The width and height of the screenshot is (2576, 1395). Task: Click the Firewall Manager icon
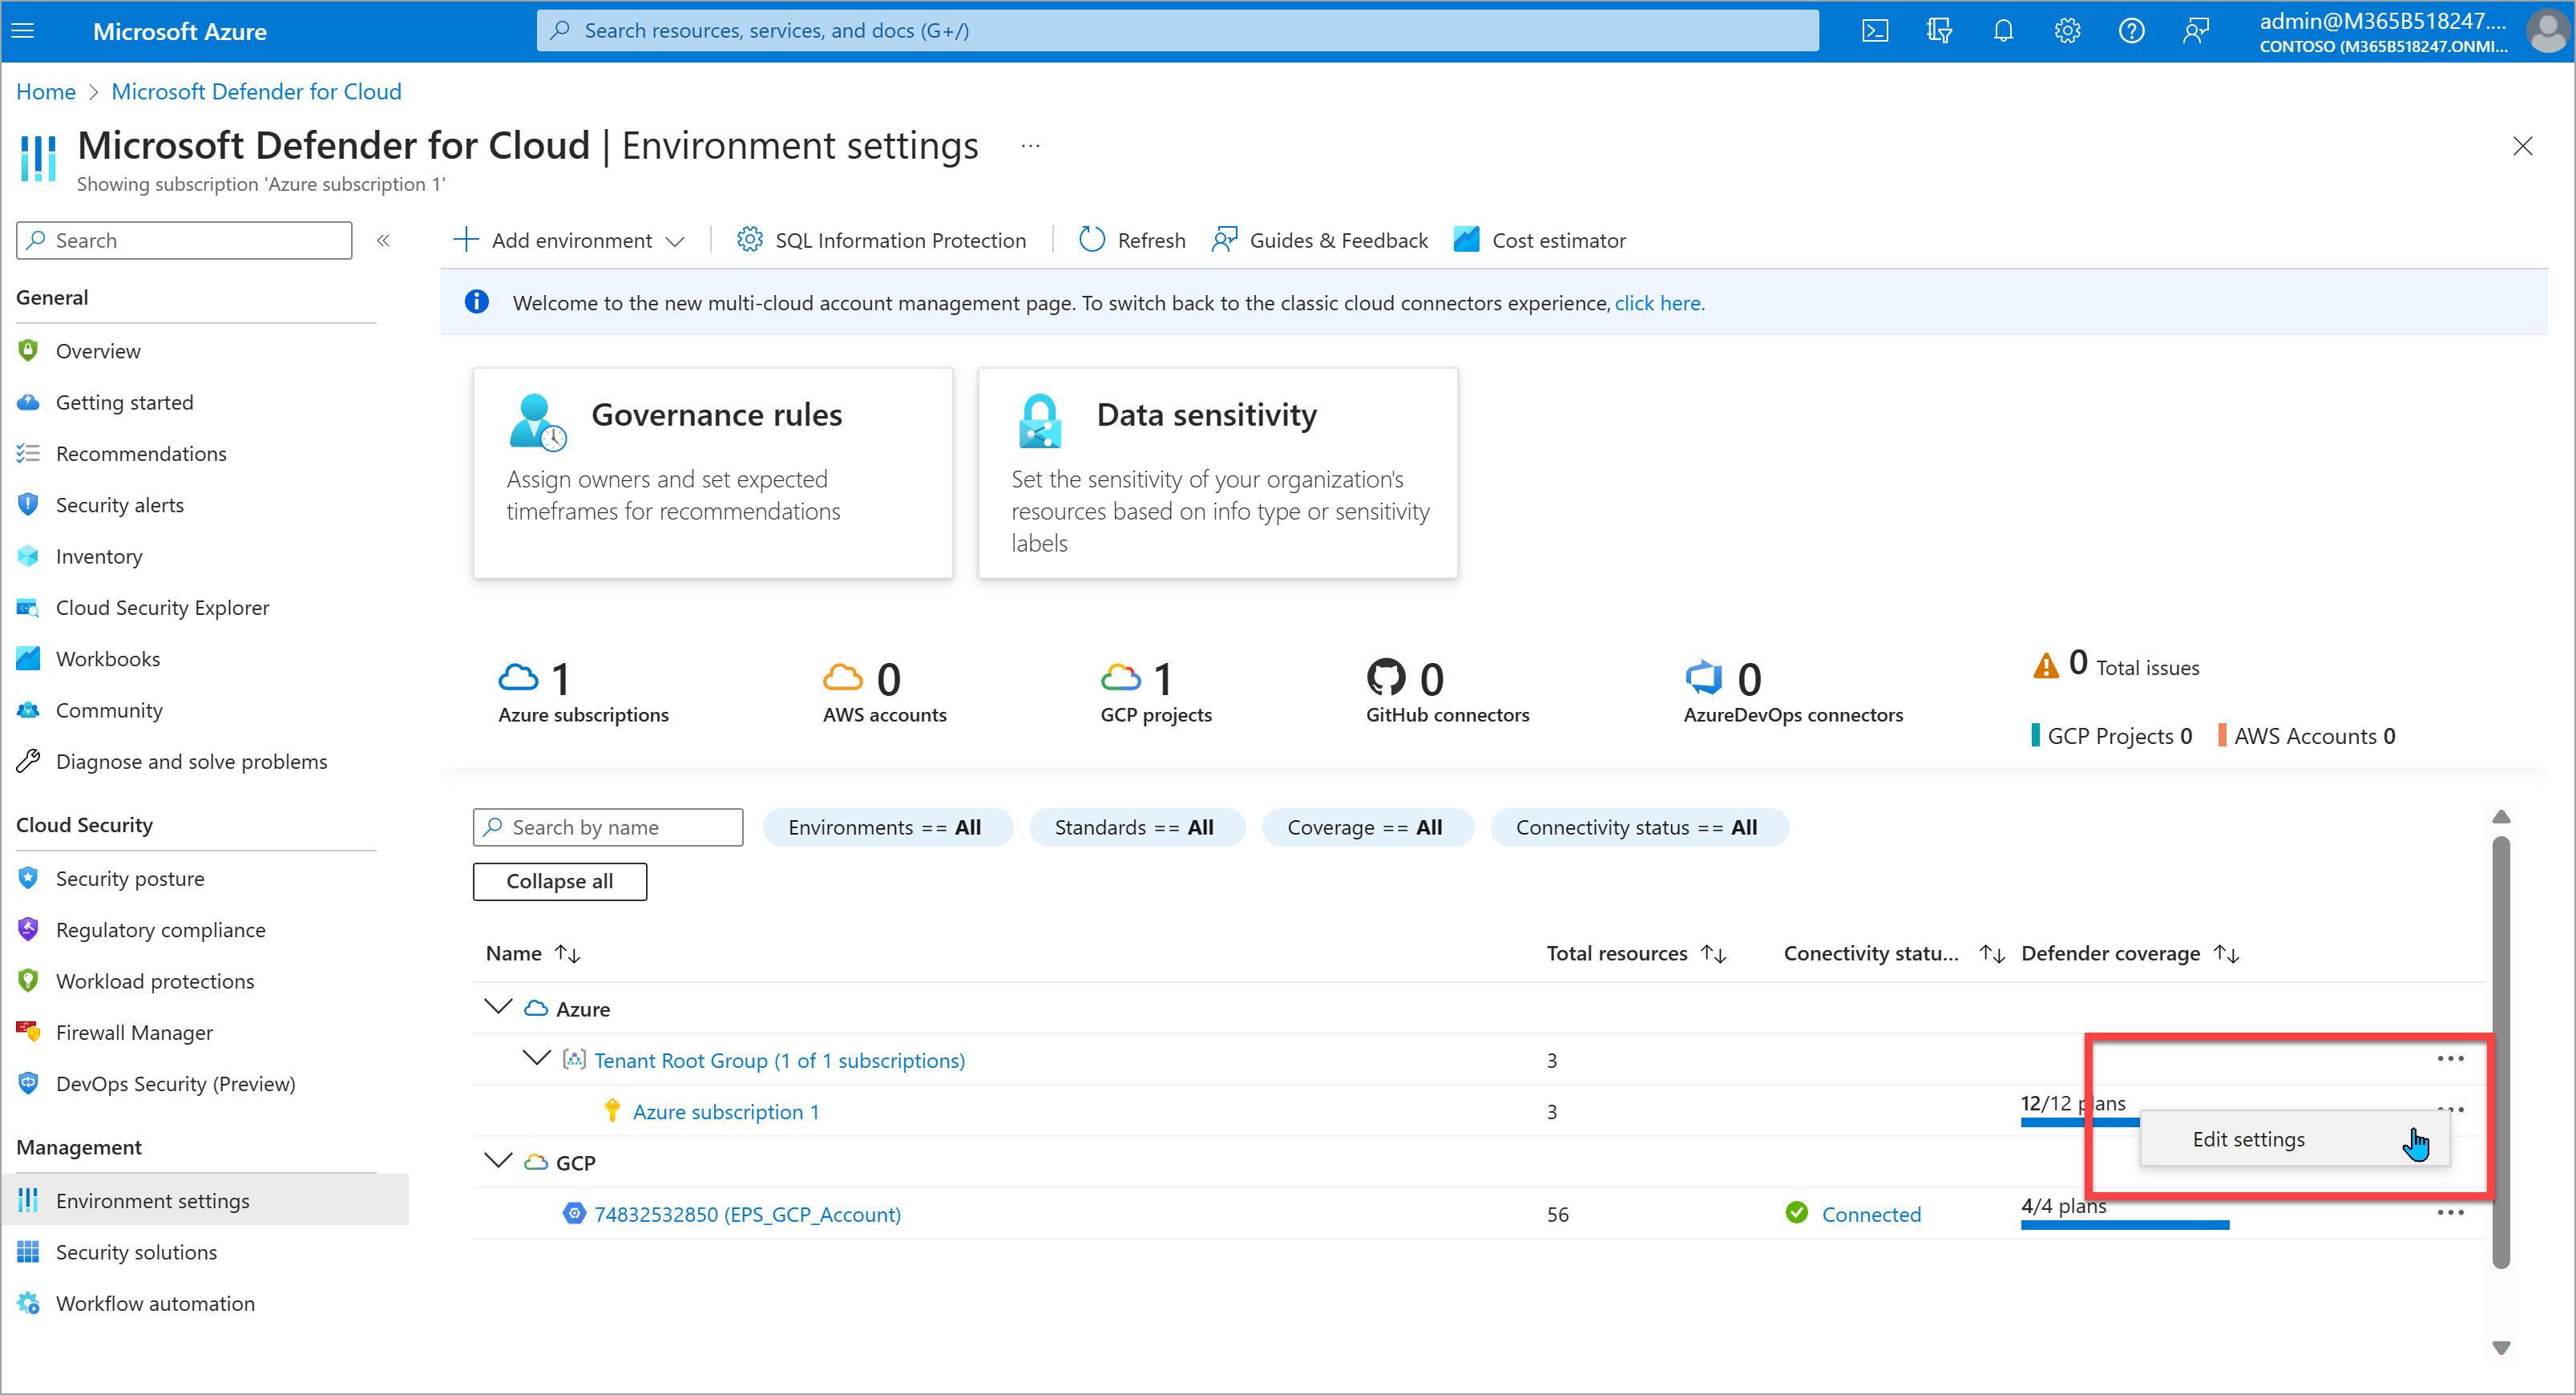[x=31, y=1031]
